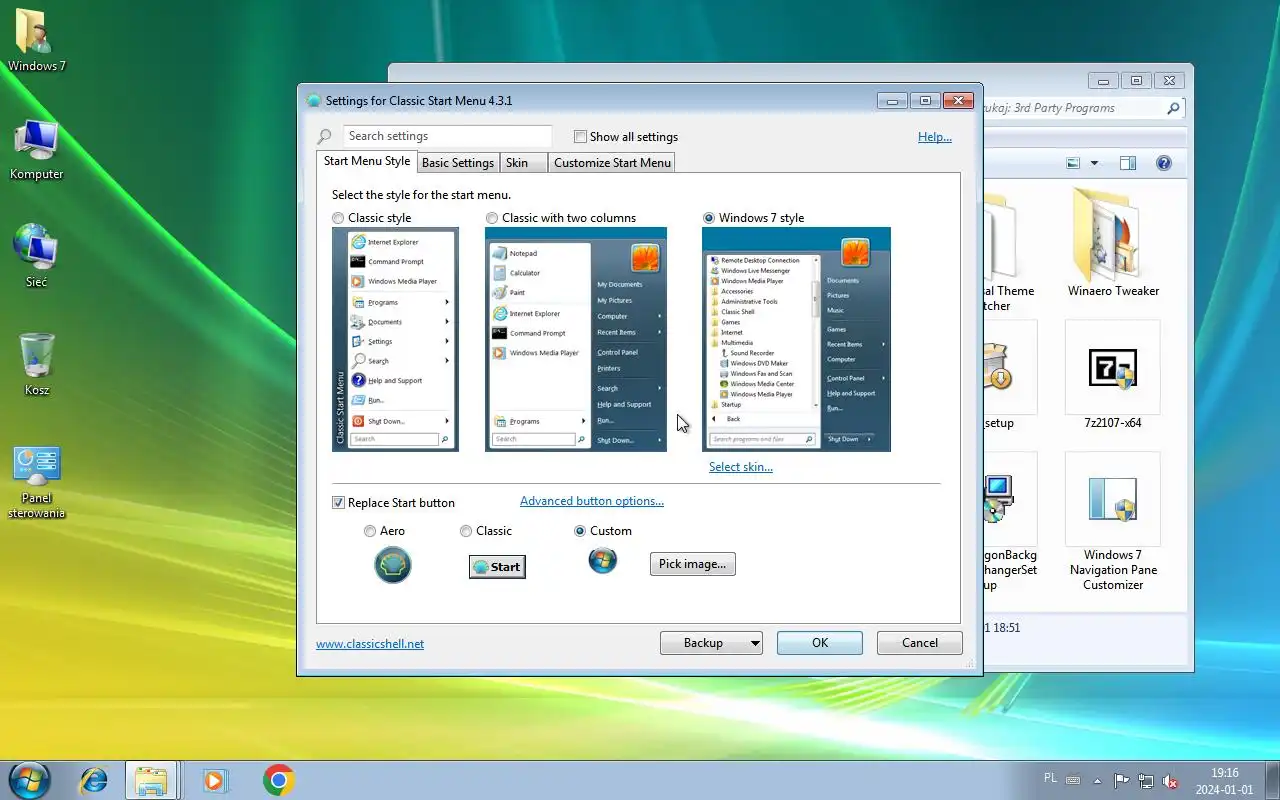The height and width of the screenshot is (800, 1280).
Task: Click the Classic Start Menu title bar shell icon
Action: 314,101
